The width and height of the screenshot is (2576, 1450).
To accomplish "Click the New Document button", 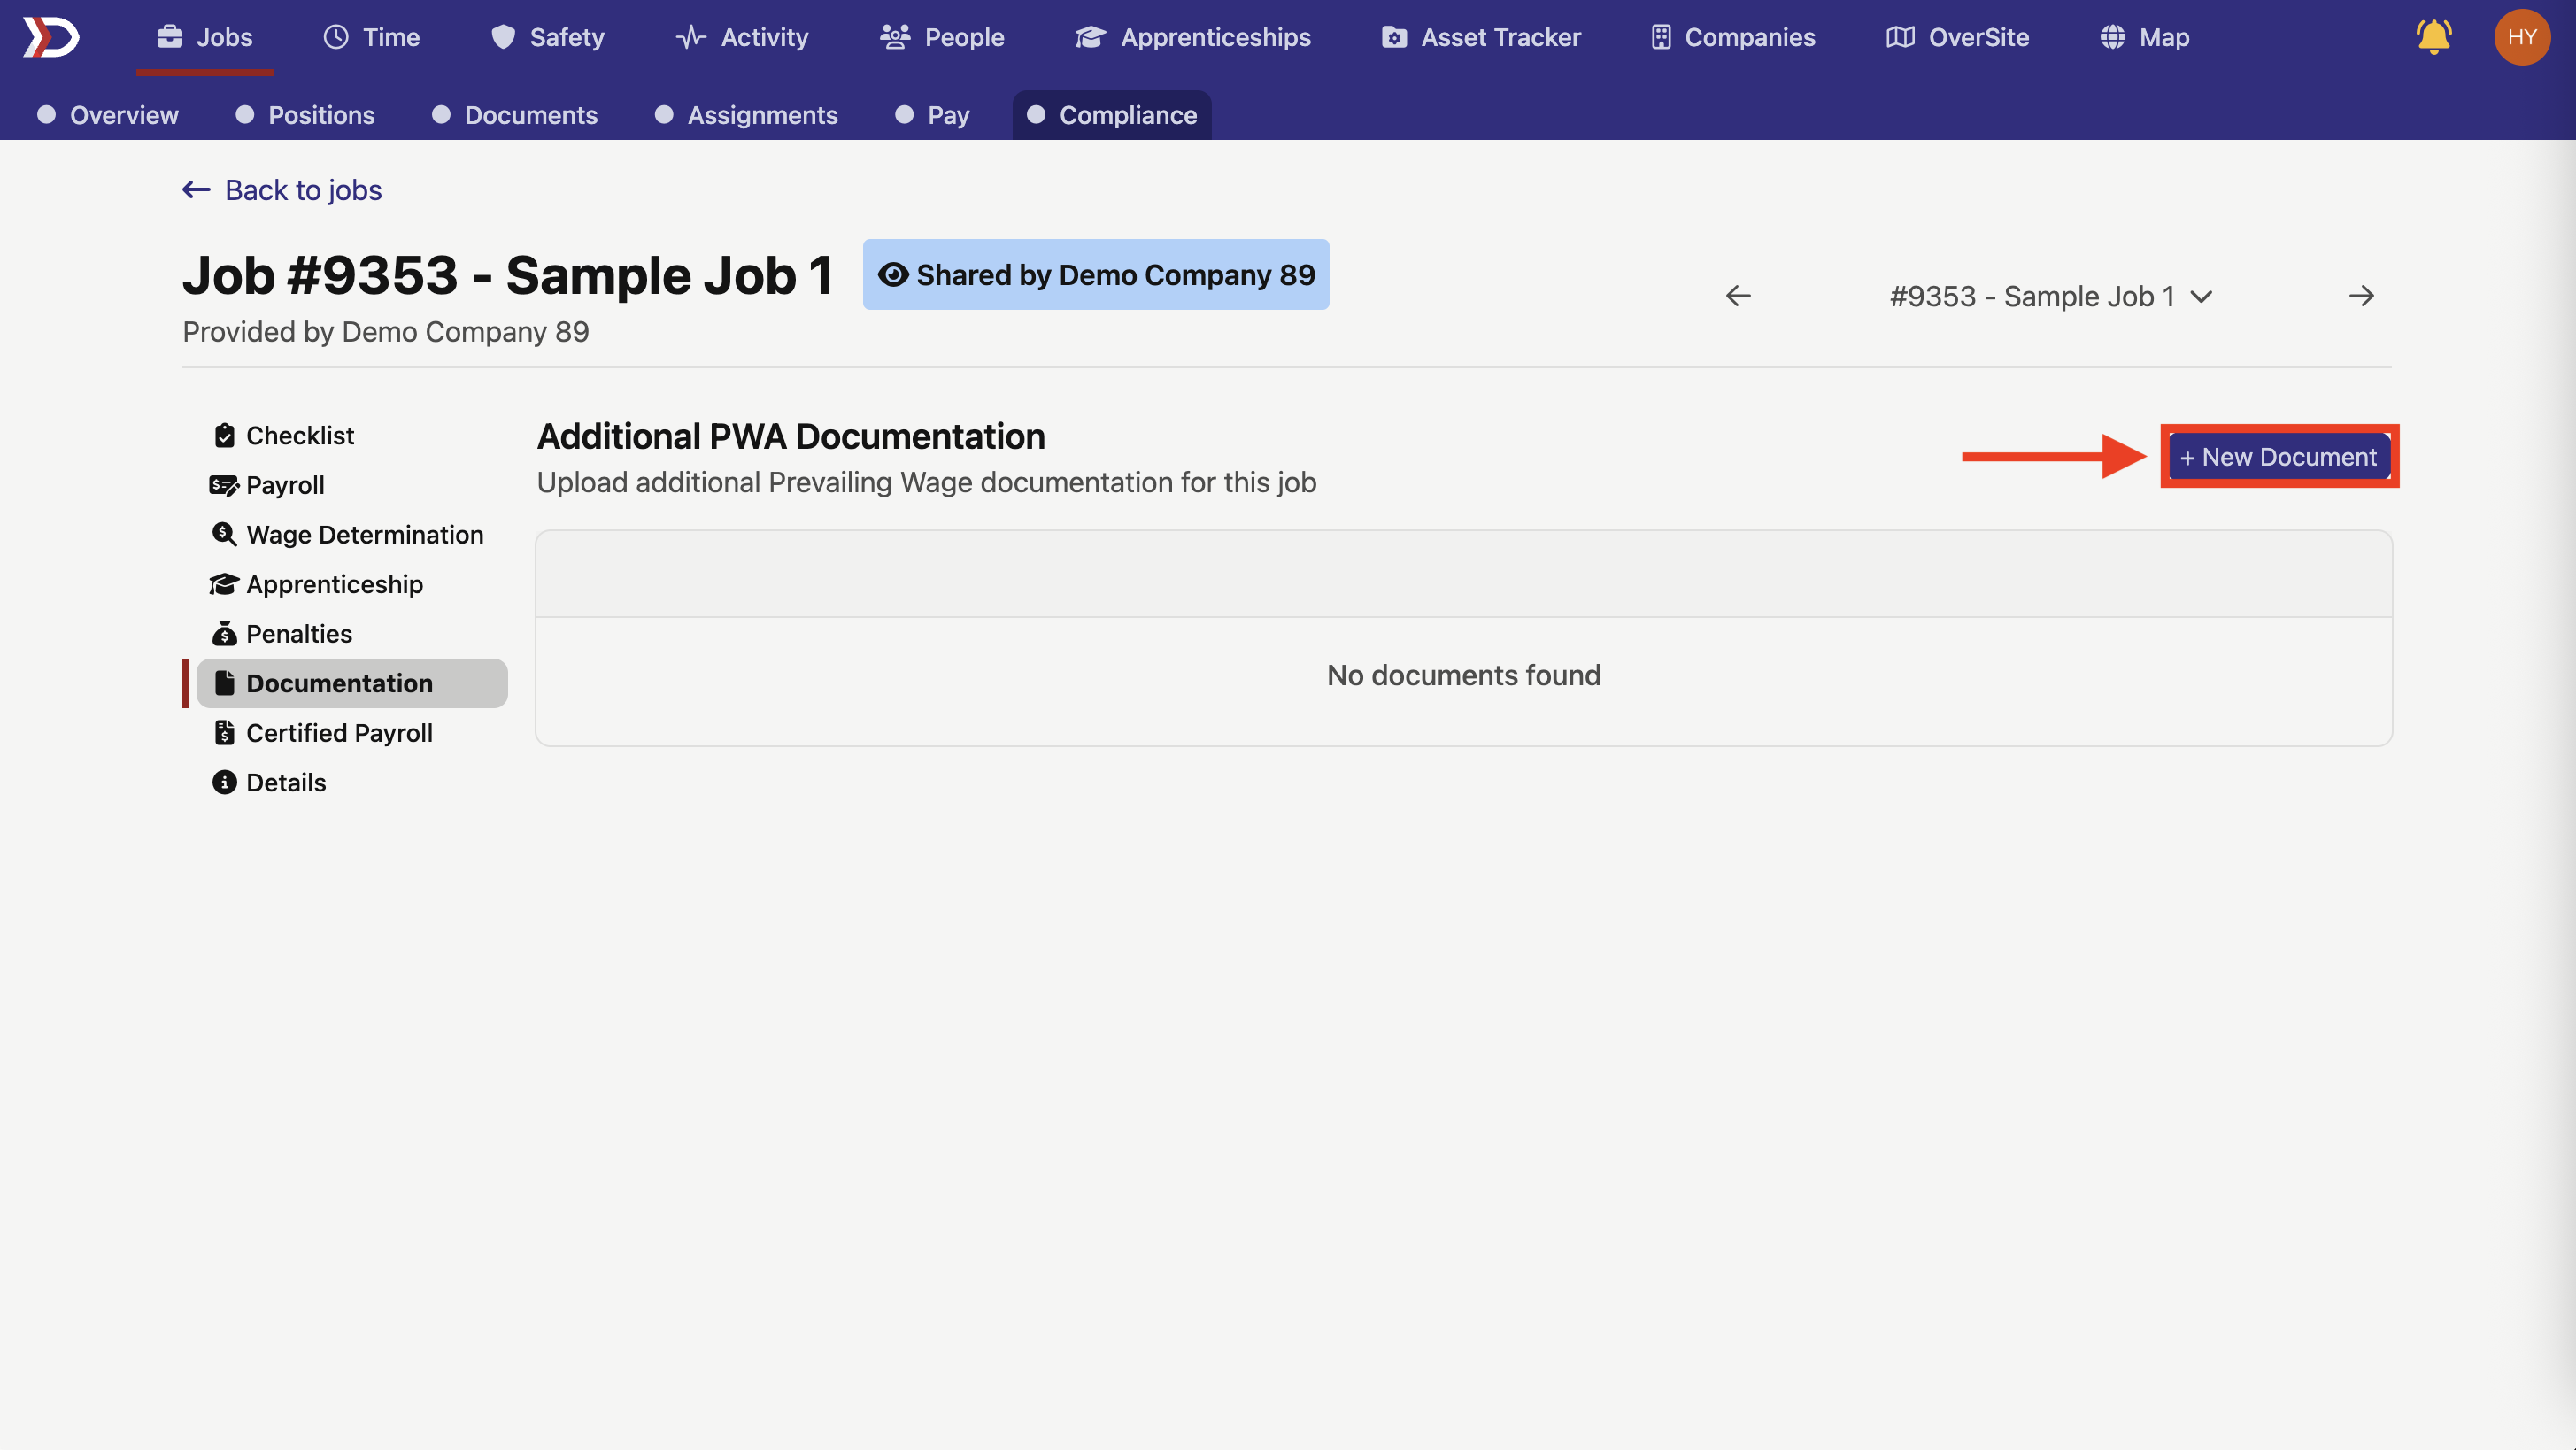I will click(2278, 457).
